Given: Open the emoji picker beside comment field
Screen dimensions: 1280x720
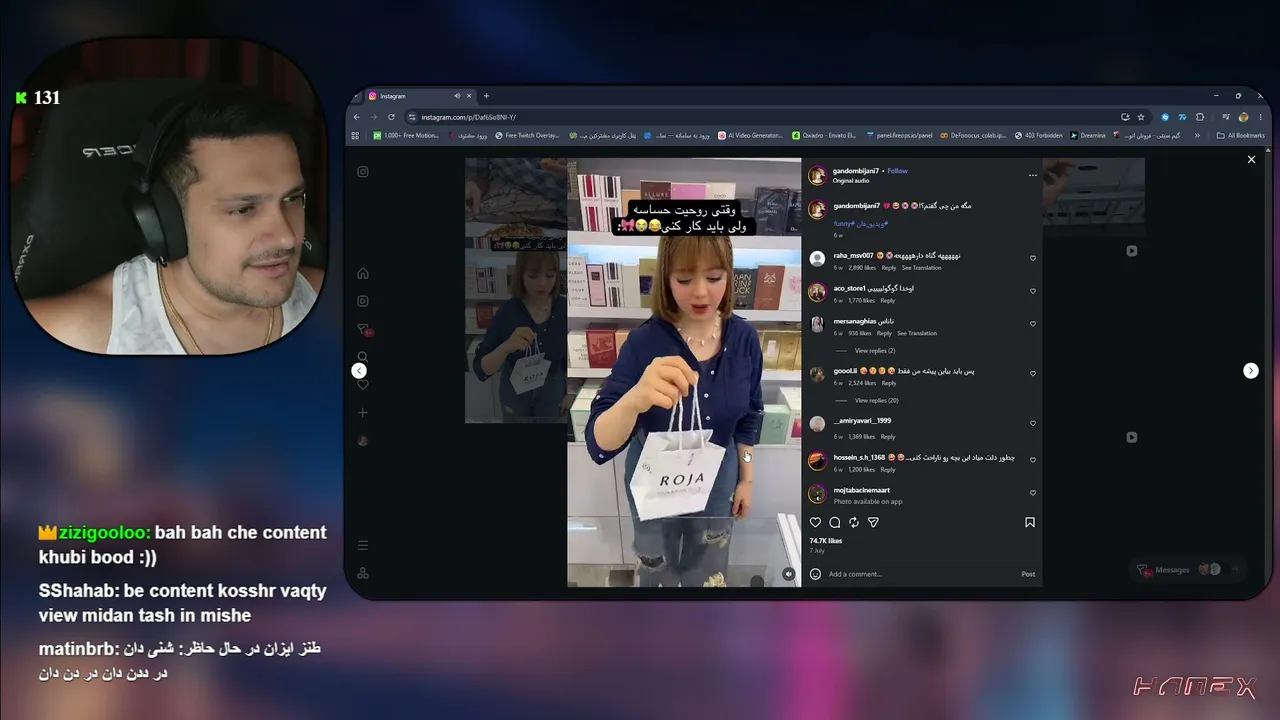Looking at the screenshot, I should [815, 574].
